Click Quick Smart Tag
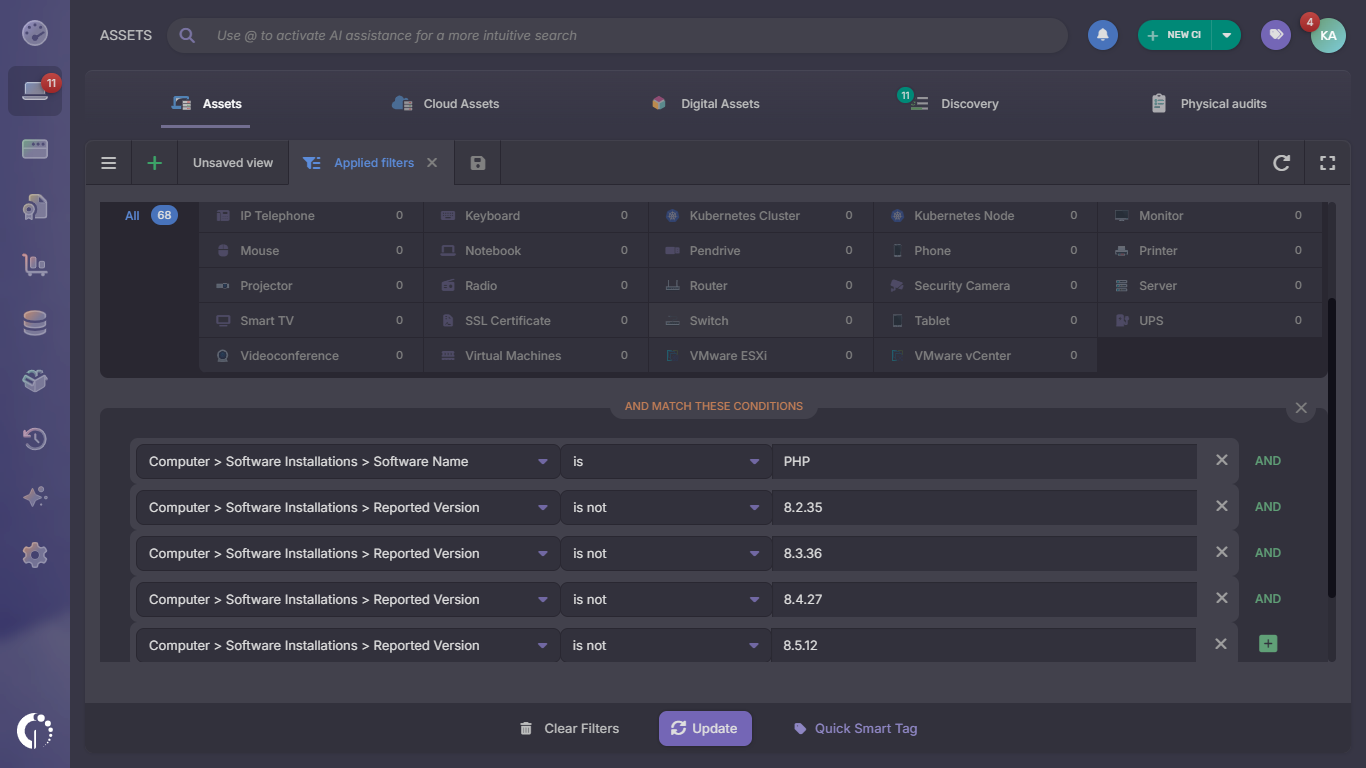This screenshot has height=768, width=1366. tap(855, 728)
